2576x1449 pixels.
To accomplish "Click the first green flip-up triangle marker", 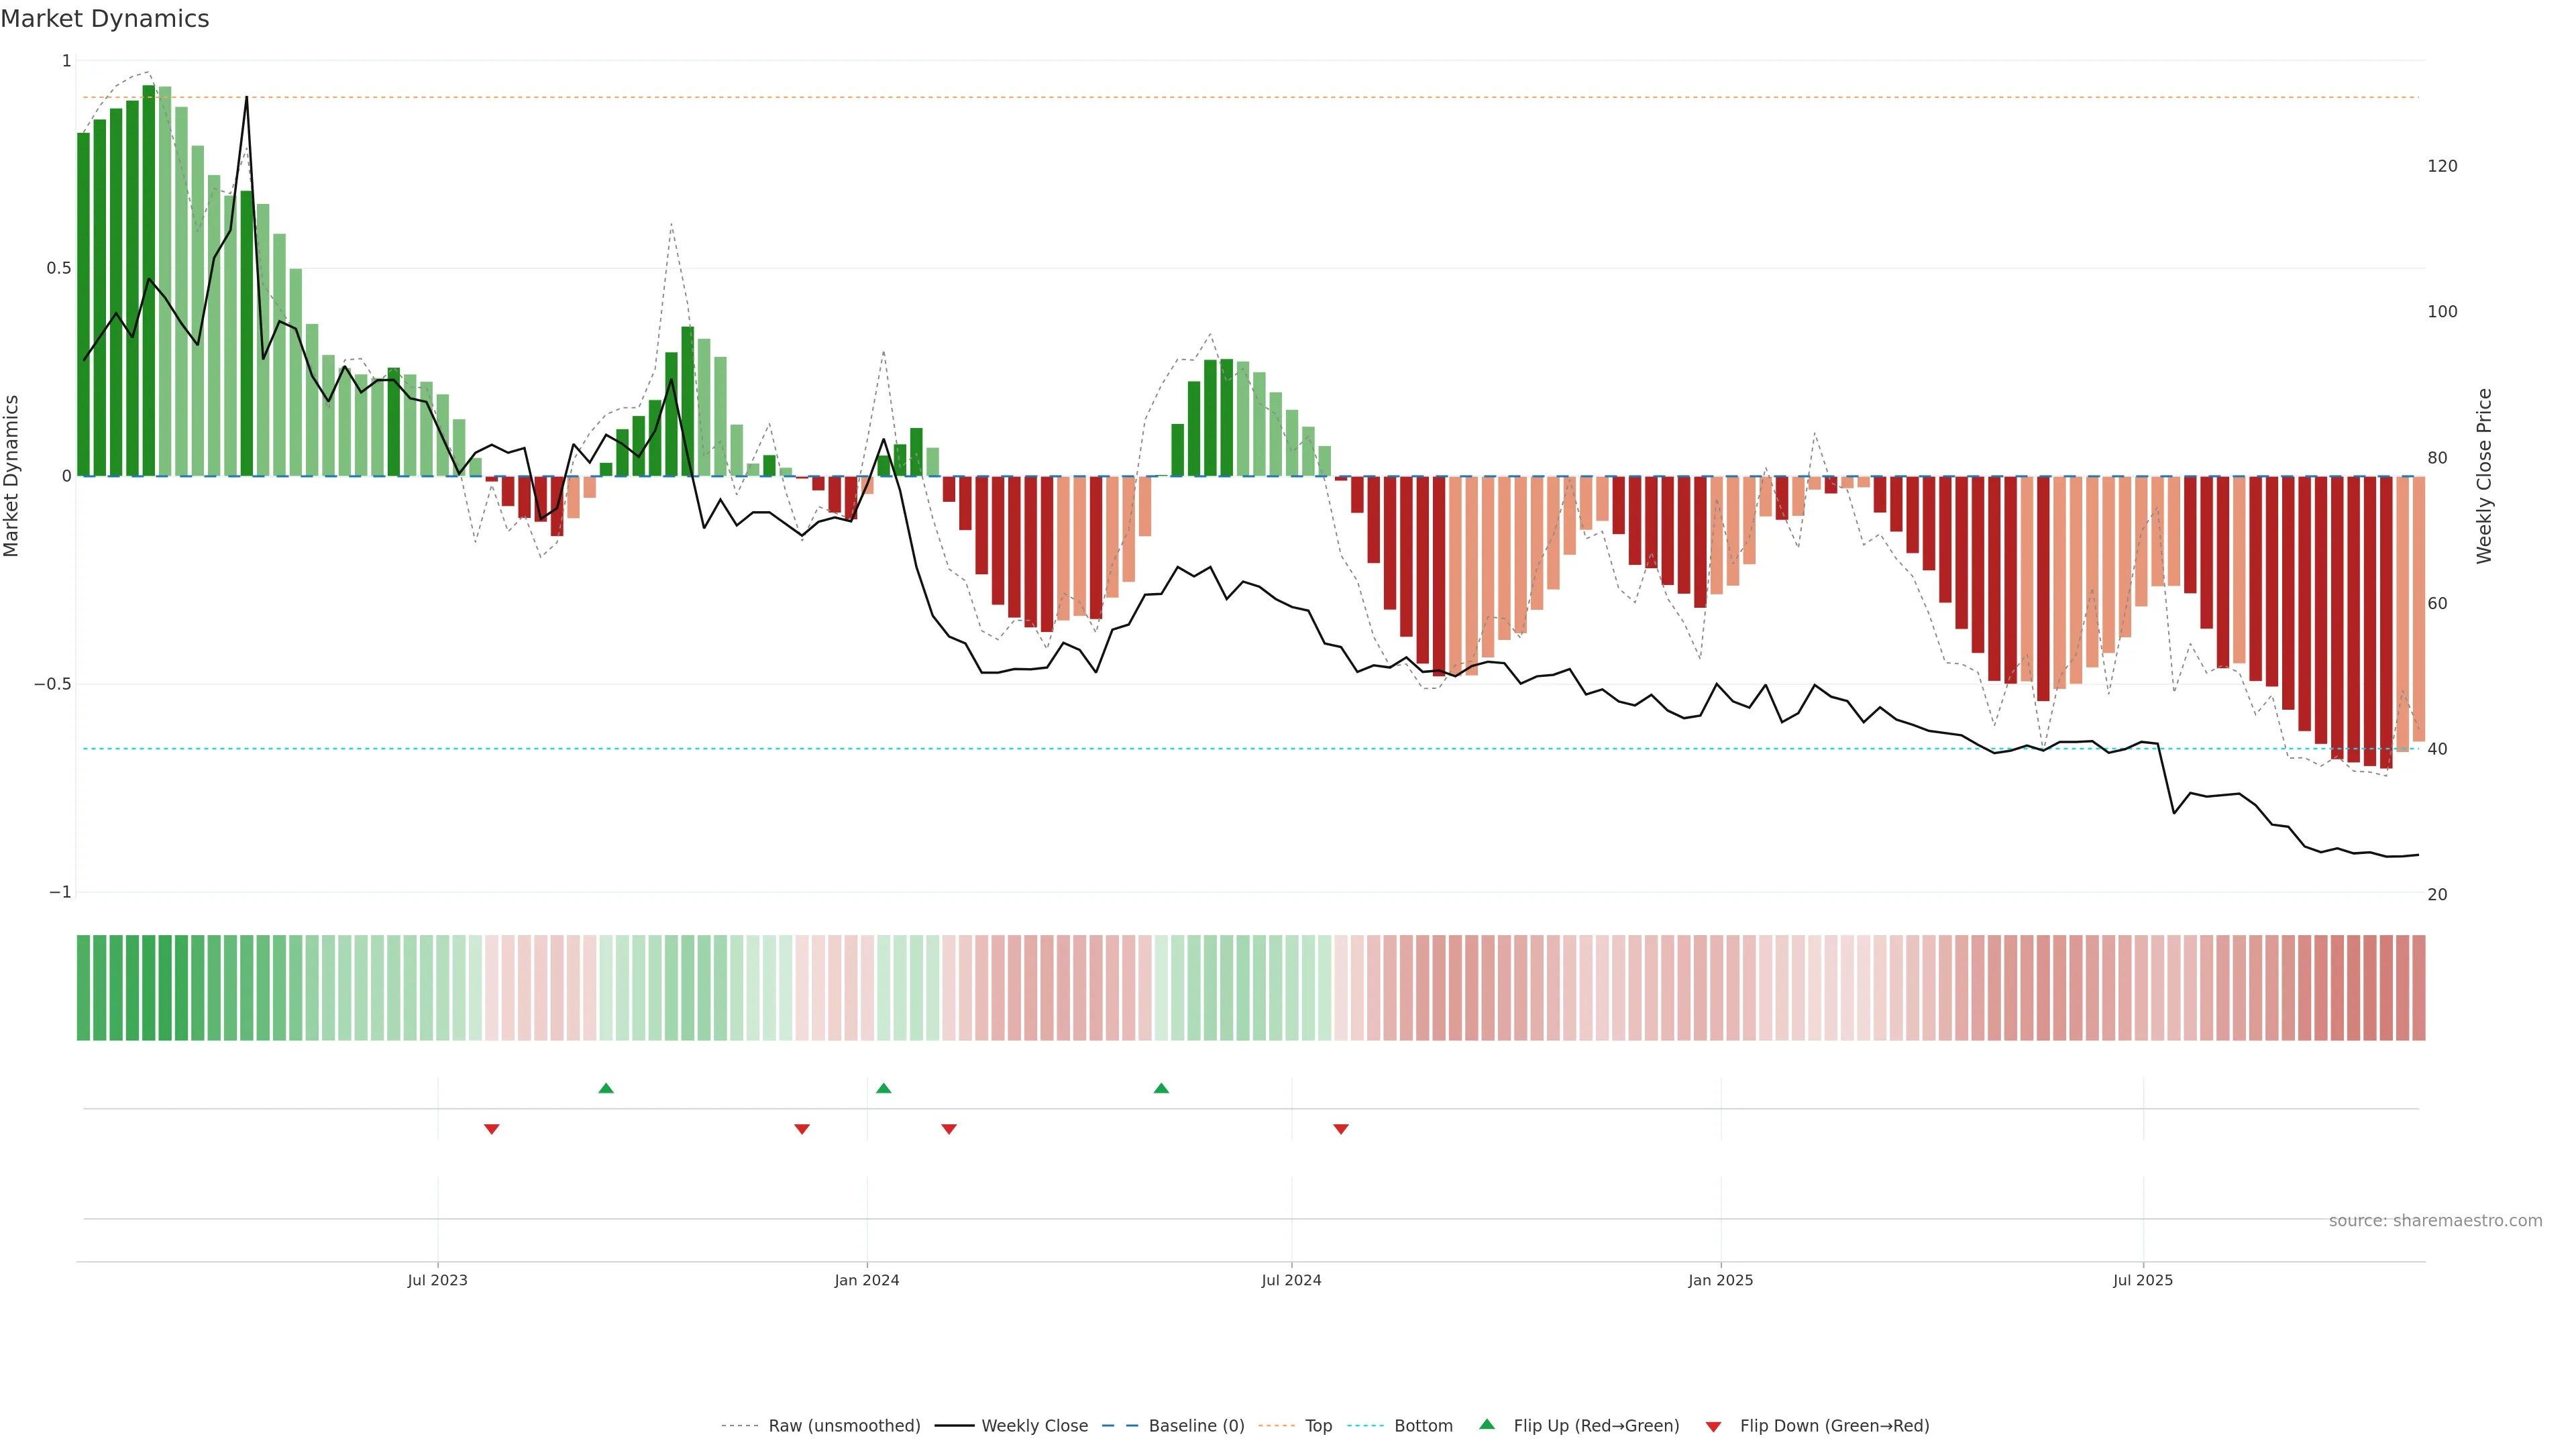I will pos(605,1088).
